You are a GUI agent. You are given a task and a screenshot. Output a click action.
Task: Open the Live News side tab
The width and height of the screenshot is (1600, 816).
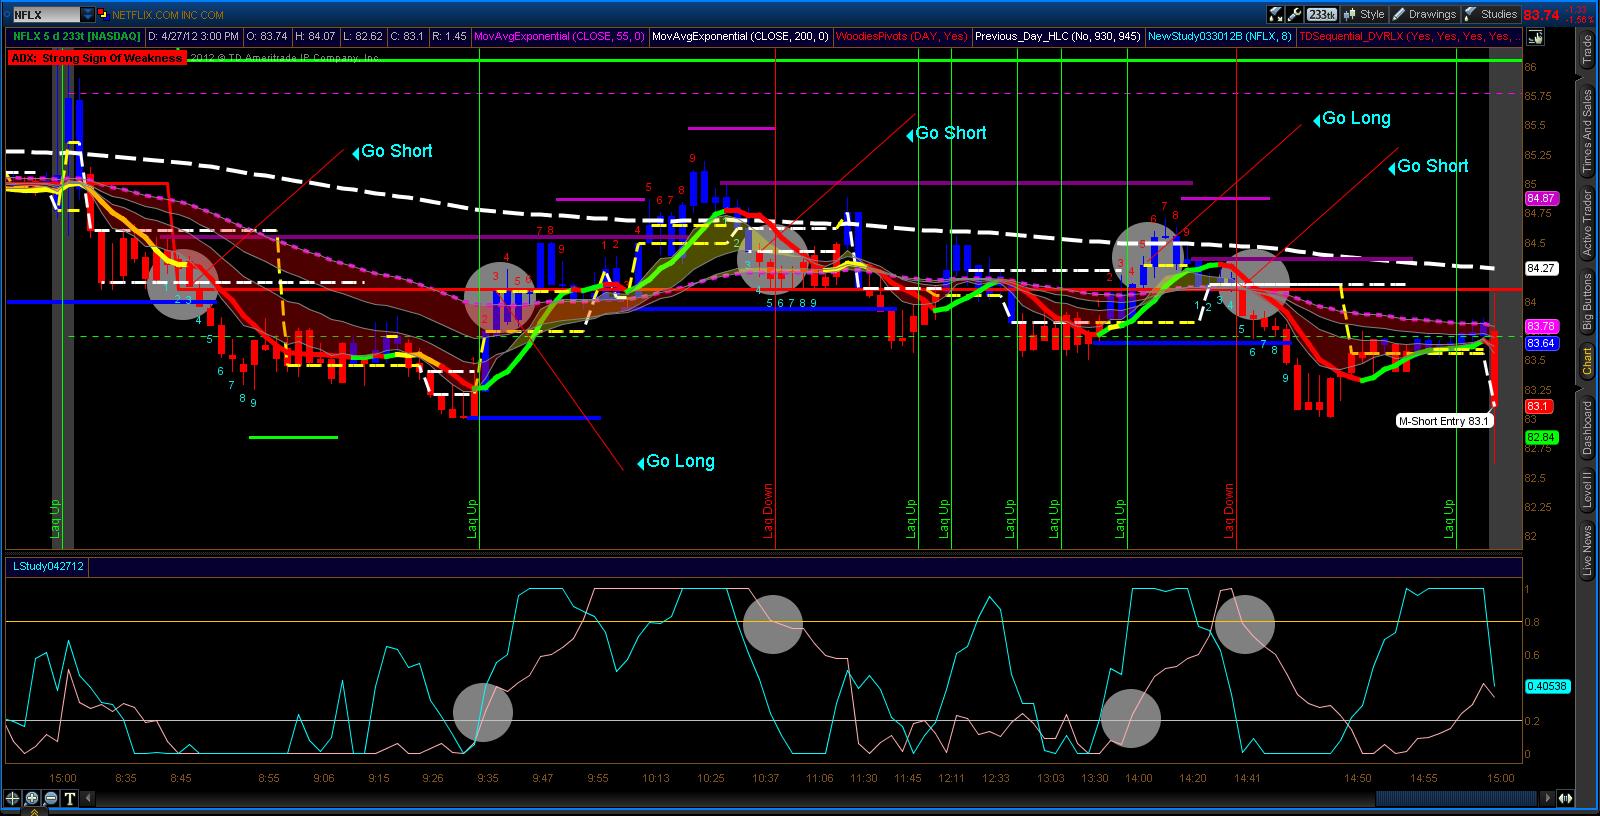click(x=1587, y=551)
